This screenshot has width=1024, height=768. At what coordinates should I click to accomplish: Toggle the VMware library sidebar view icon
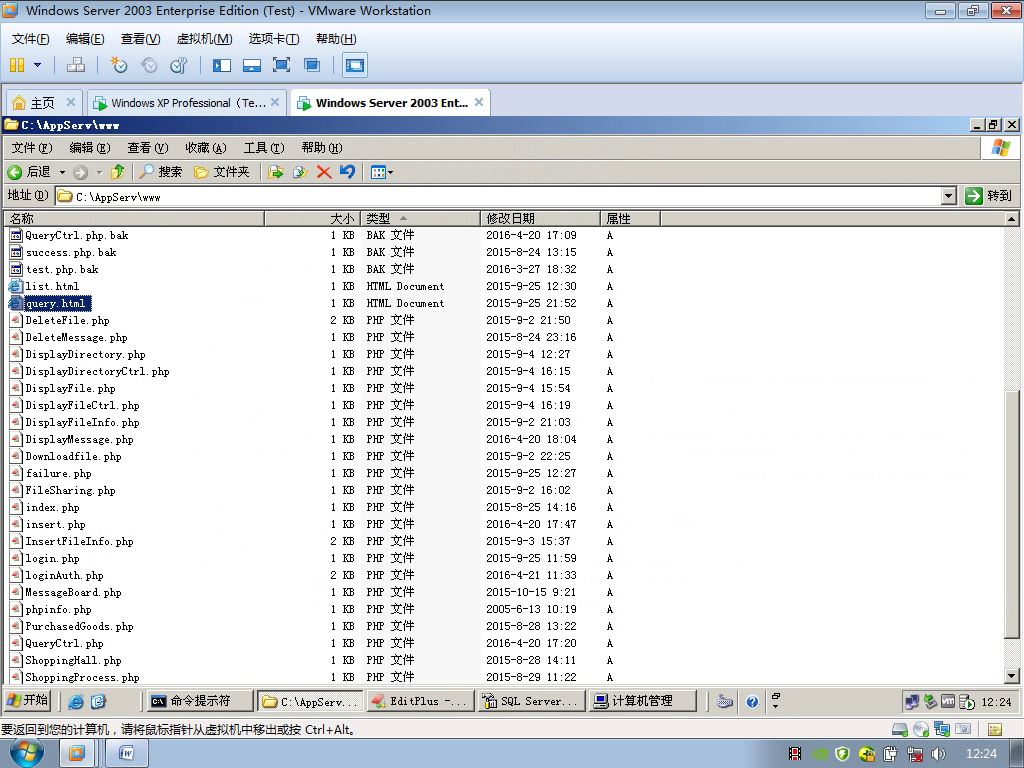tap(222, 65)
